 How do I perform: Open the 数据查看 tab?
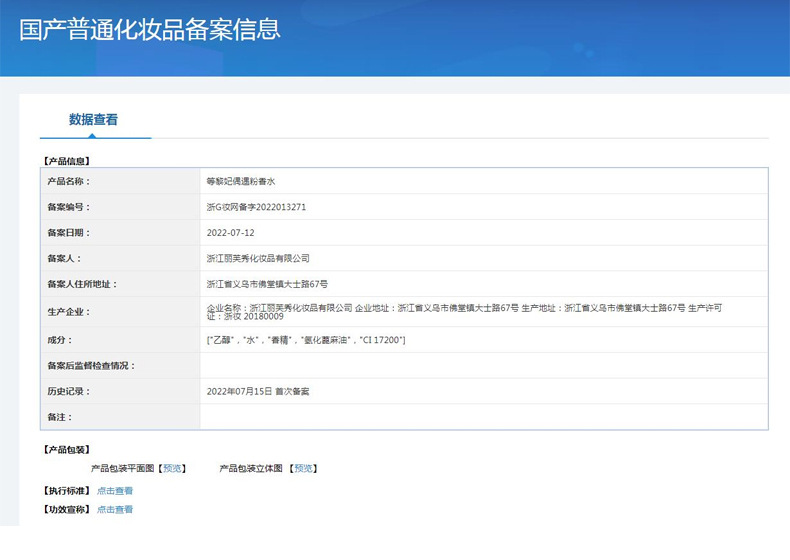tap(94, 120)
